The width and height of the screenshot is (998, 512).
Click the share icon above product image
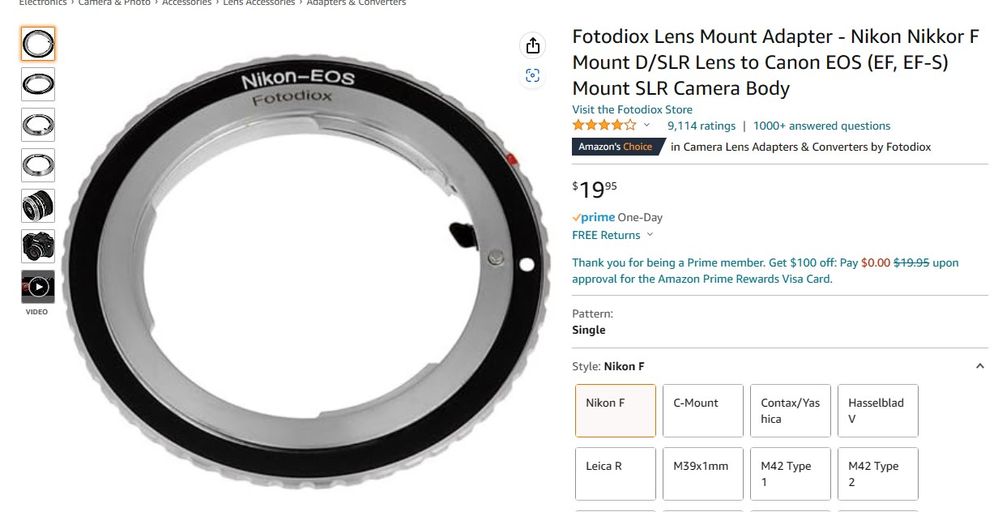pyautogui.click(x=532, y=46)
